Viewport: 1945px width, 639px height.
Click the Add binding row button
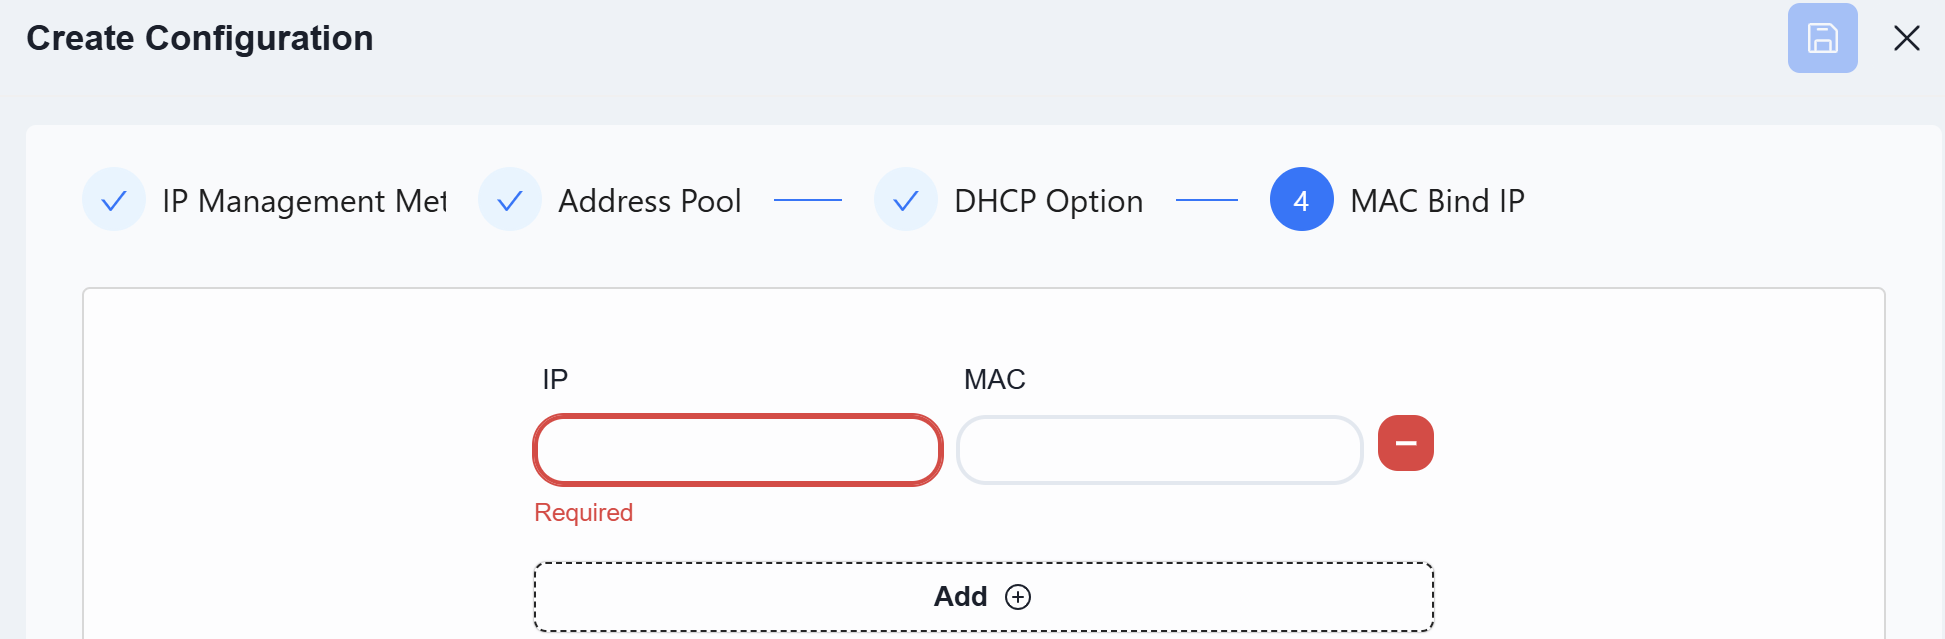[x=984, y=597]
